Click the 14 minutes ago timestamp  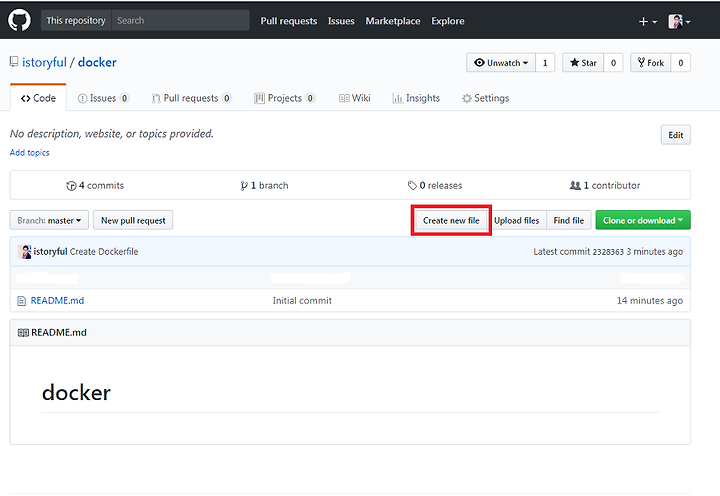pyautogui.click(x=650, y=301)
